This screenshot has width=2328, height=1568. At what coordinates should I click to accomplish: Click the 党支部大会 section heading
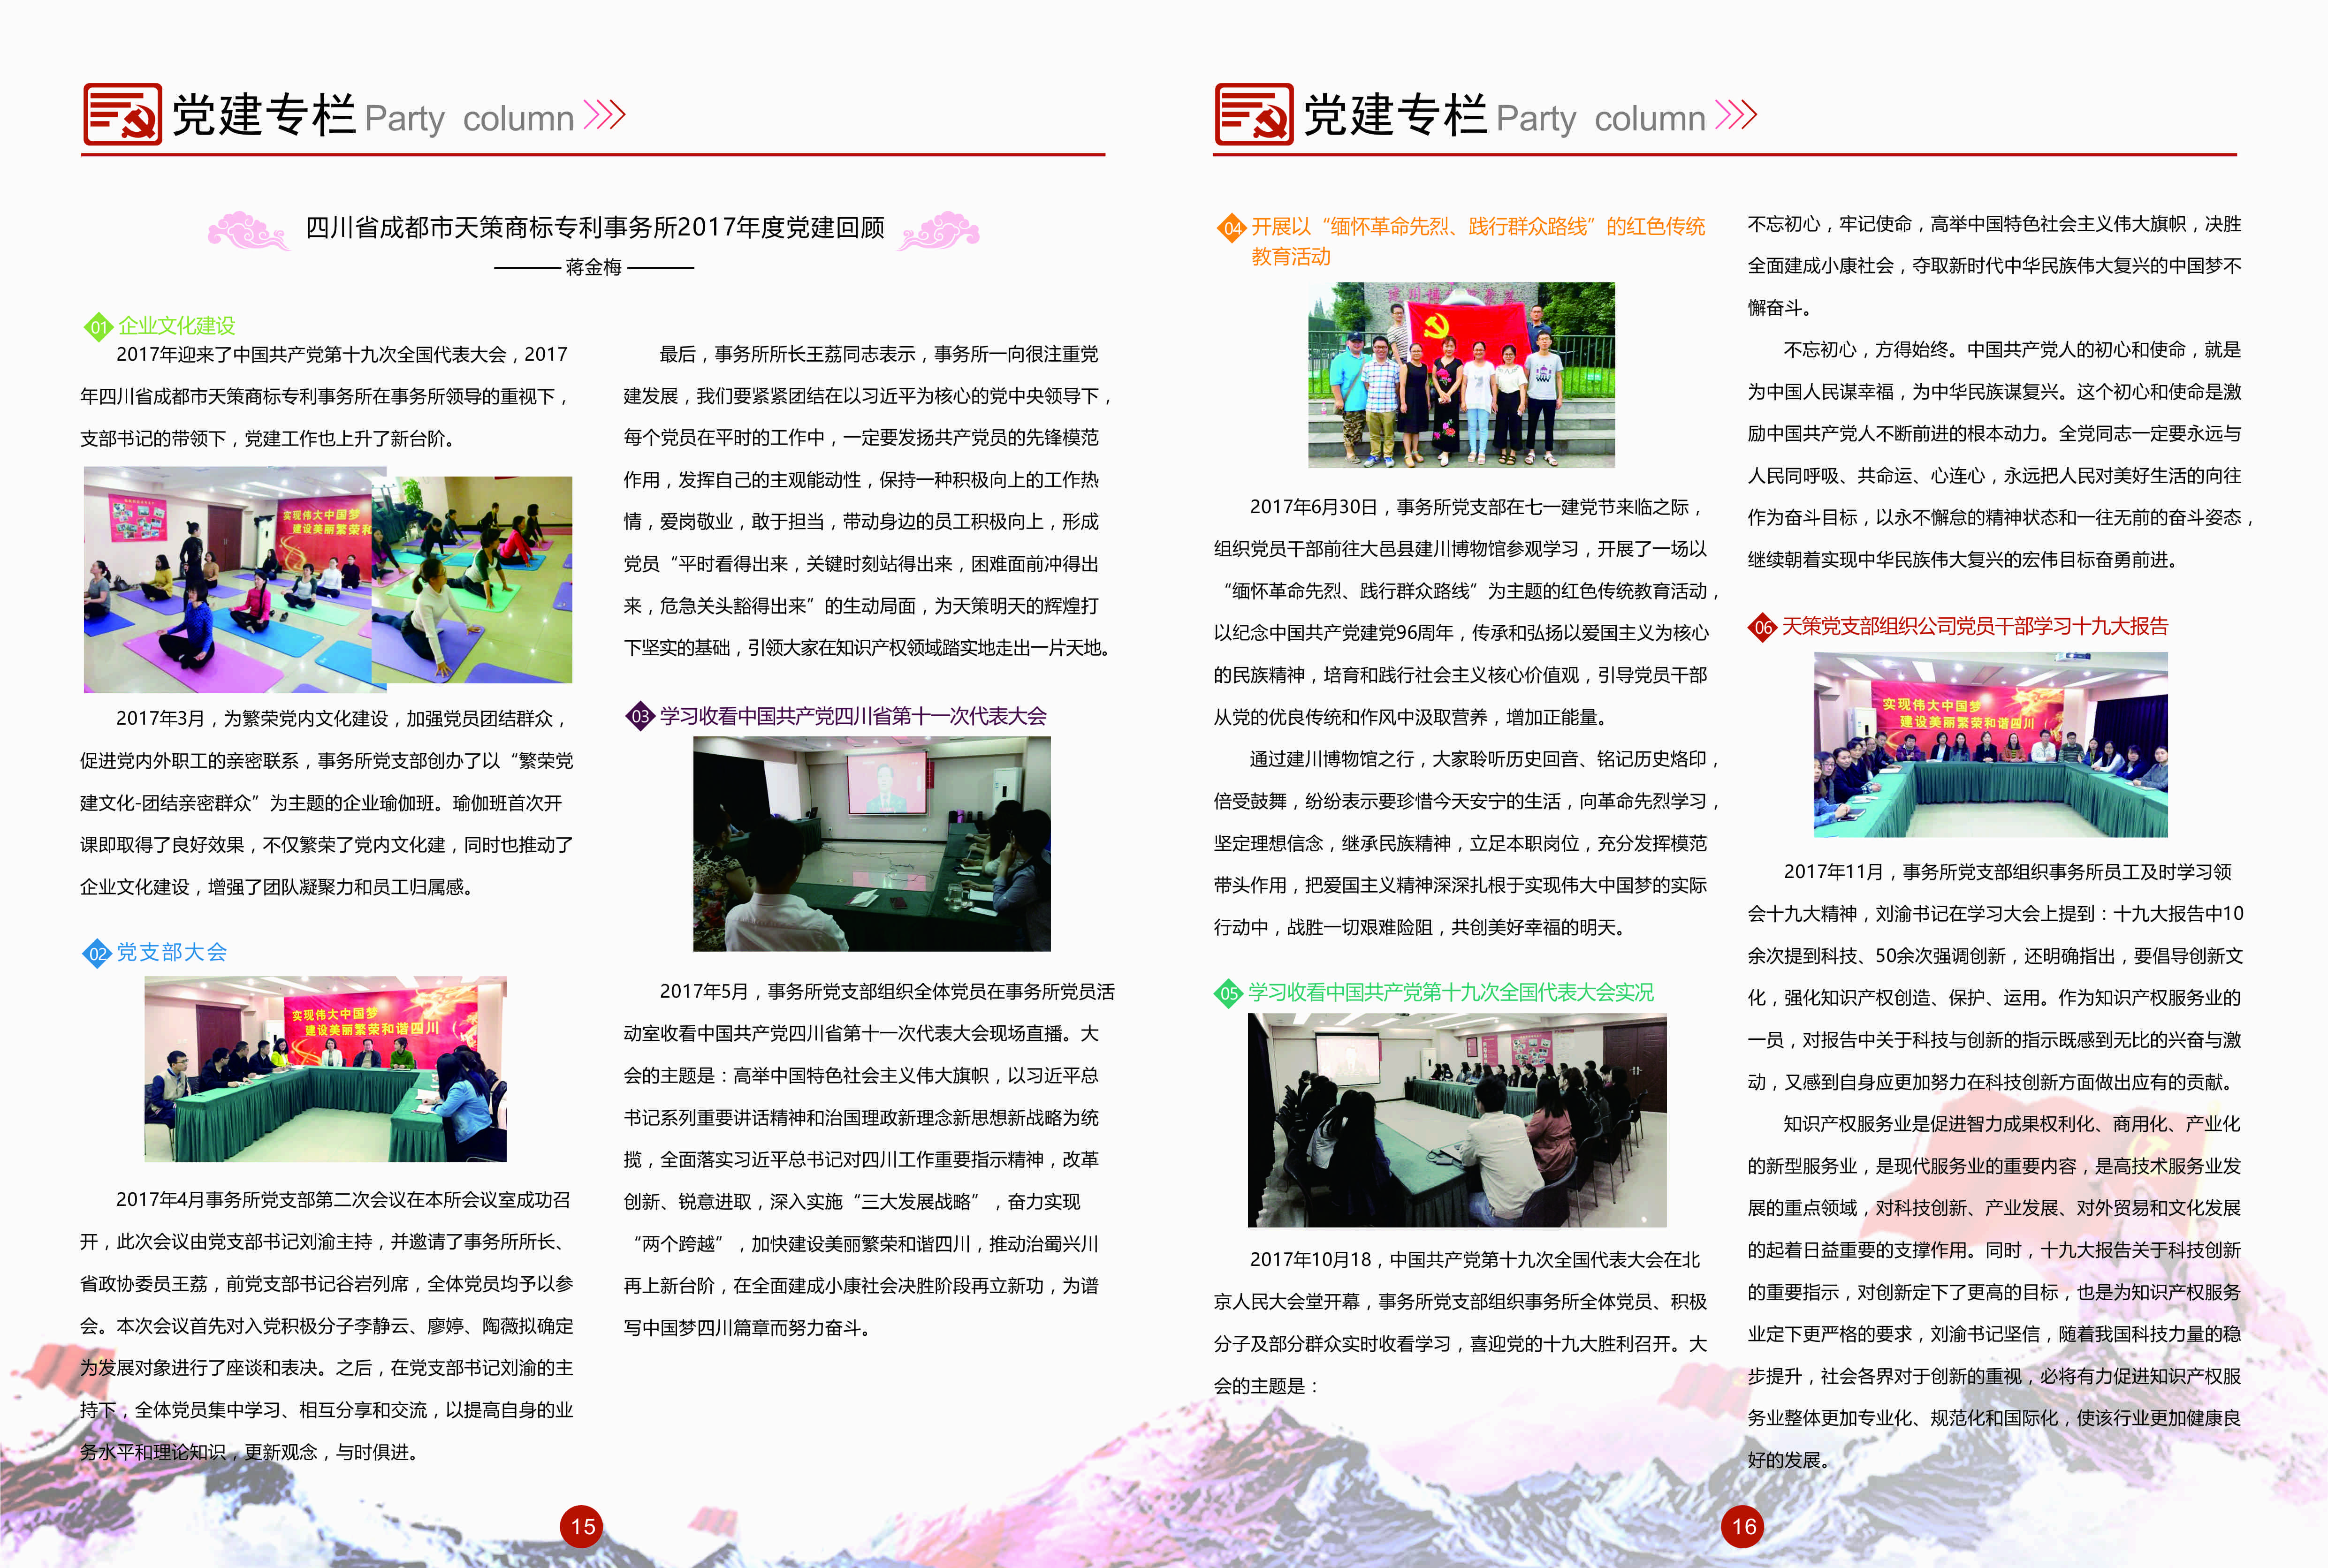(172, 952)
